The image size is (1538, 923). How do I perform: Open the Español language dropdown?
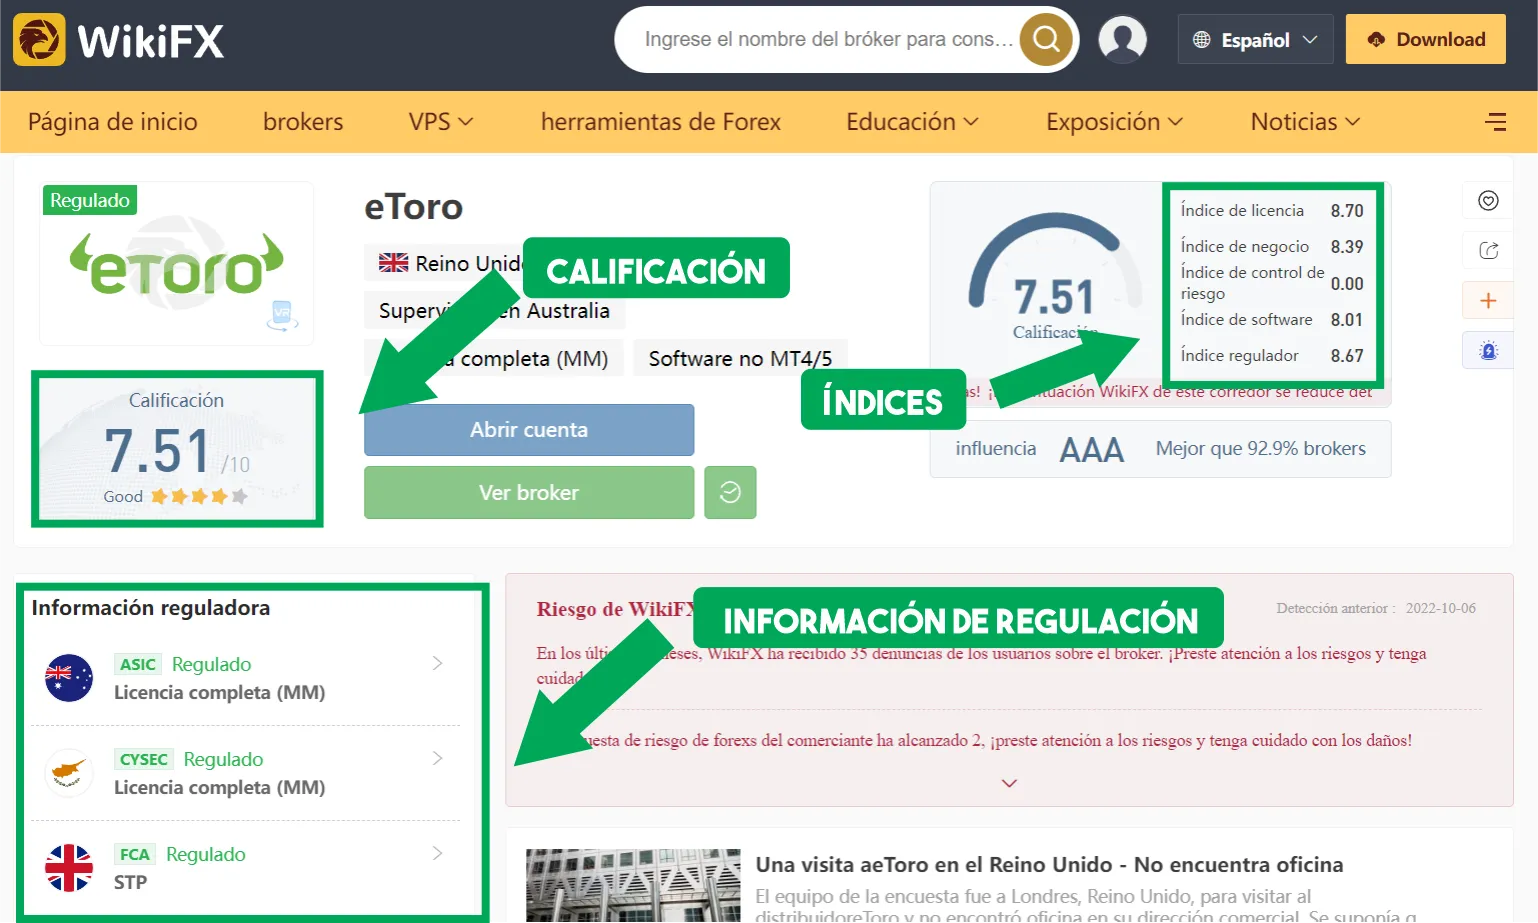point(1255,40)
